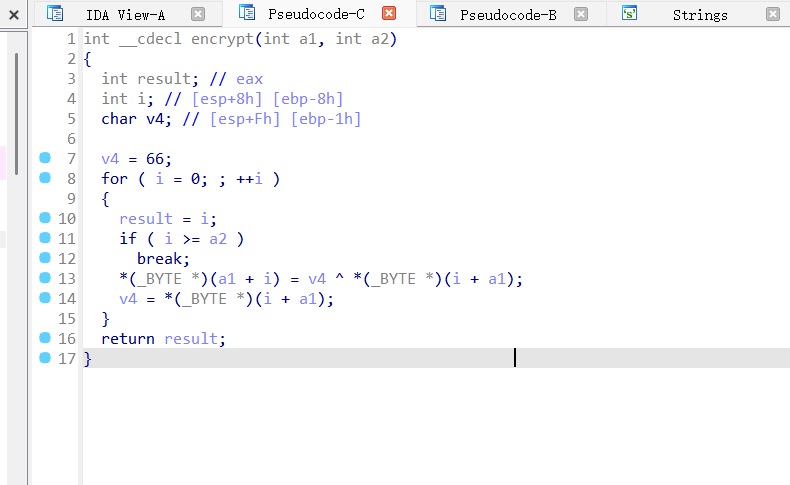Open the Pseudocode-B tab label
The width and height of the screenshot is (790, 485).
click(508, 14)
